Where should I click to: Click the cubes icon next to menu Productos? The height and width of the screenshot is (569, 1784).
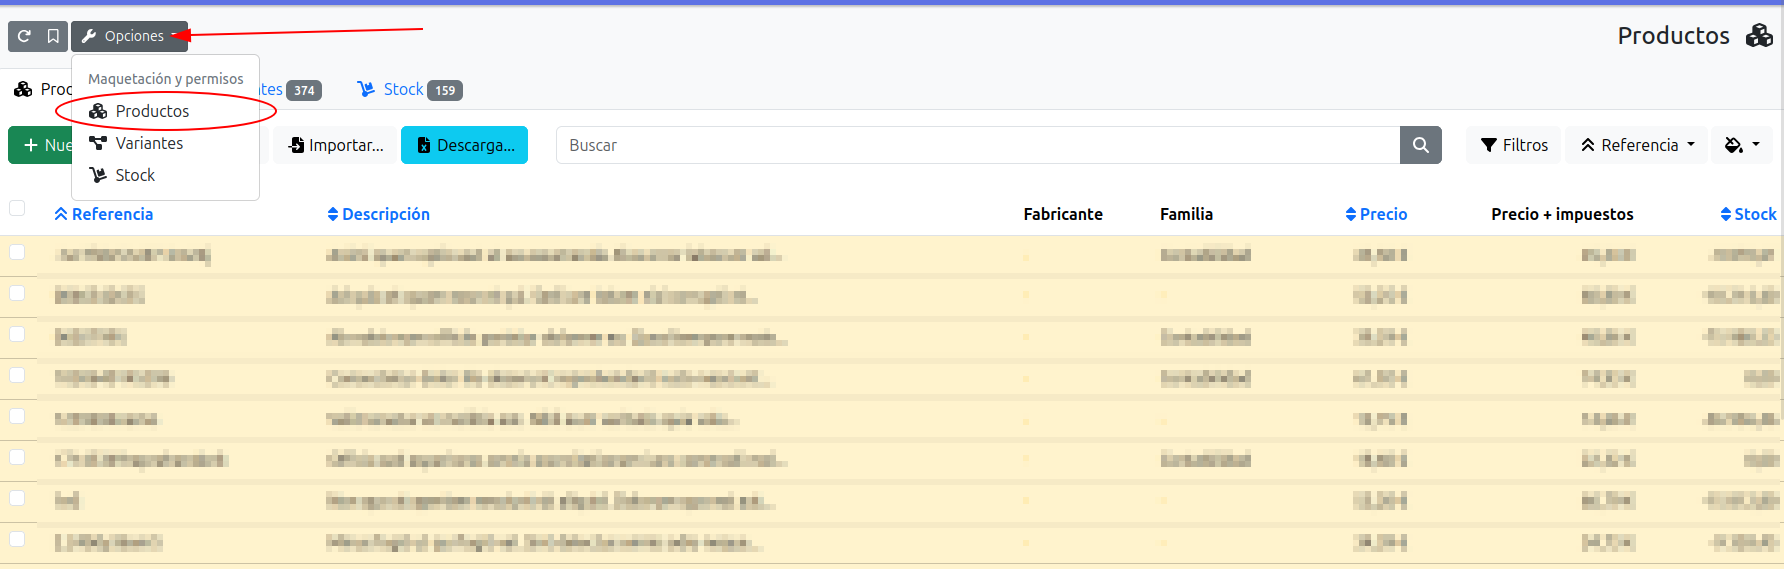point(98,111)
